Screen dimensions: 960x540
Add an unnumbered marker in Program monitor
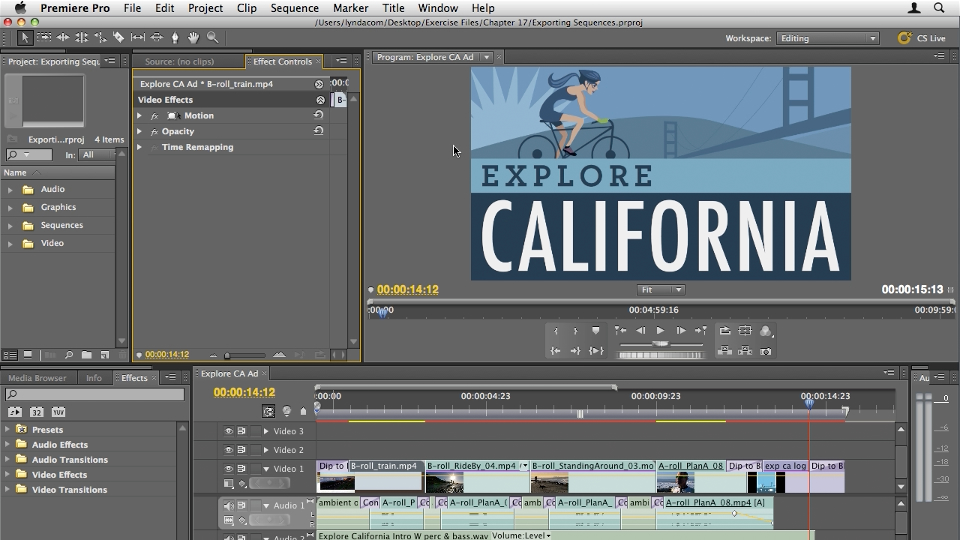click(x=596, y=331)
